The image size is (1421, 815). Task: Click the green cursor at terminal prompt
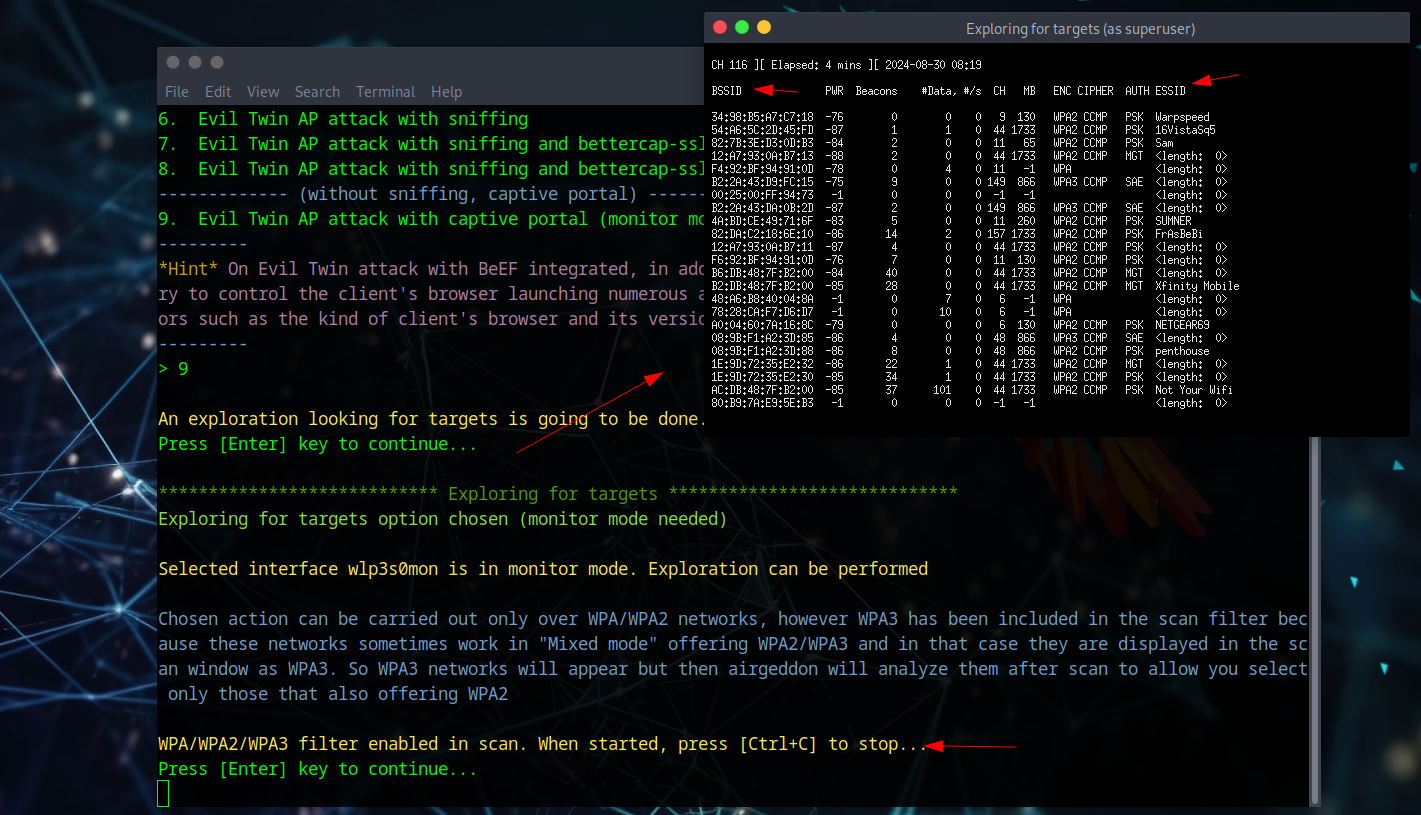pyautogui.click(x=164, y=794)
